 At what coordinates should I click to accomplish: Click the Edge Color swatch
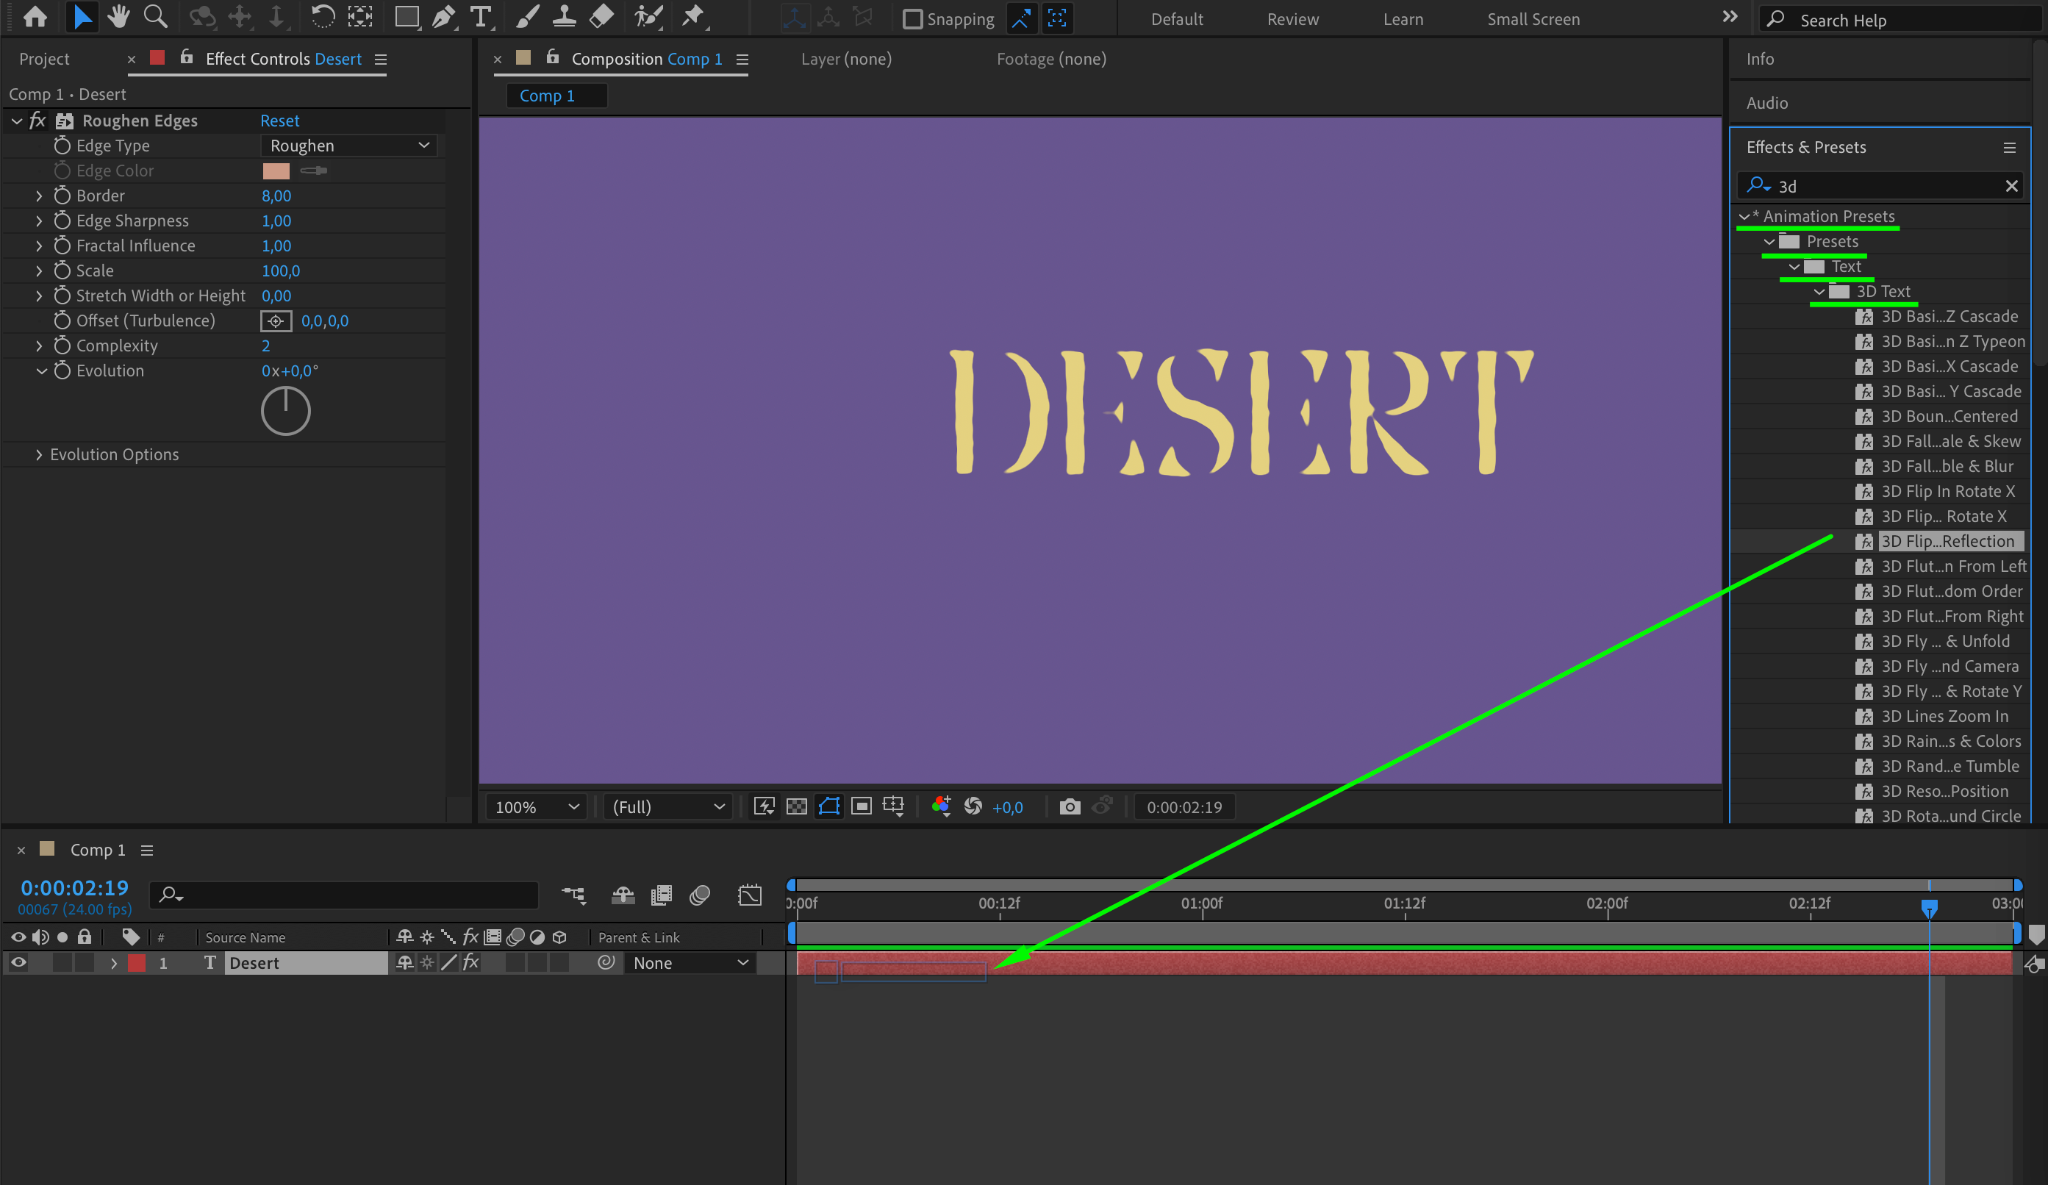tap(276, 171)
